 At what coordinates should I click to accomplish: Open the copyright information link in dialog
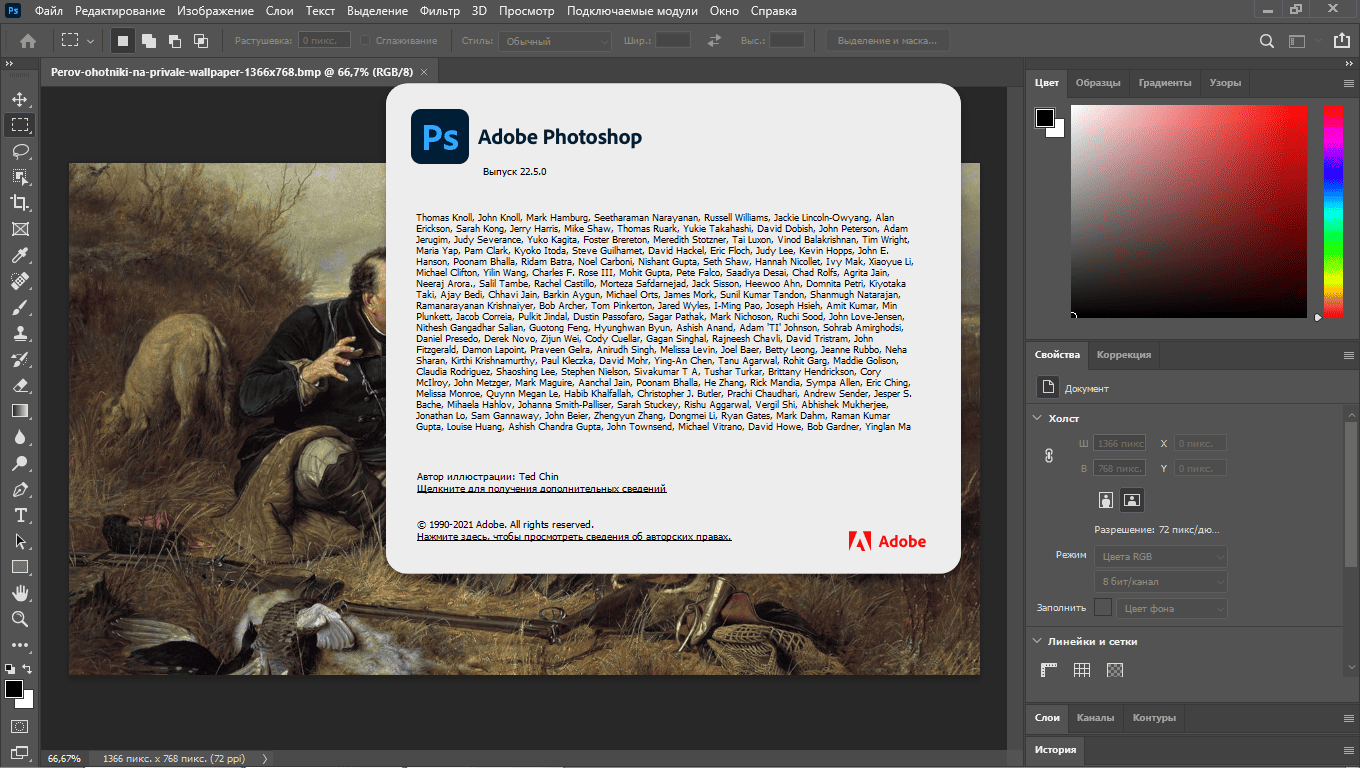point(574,537)
